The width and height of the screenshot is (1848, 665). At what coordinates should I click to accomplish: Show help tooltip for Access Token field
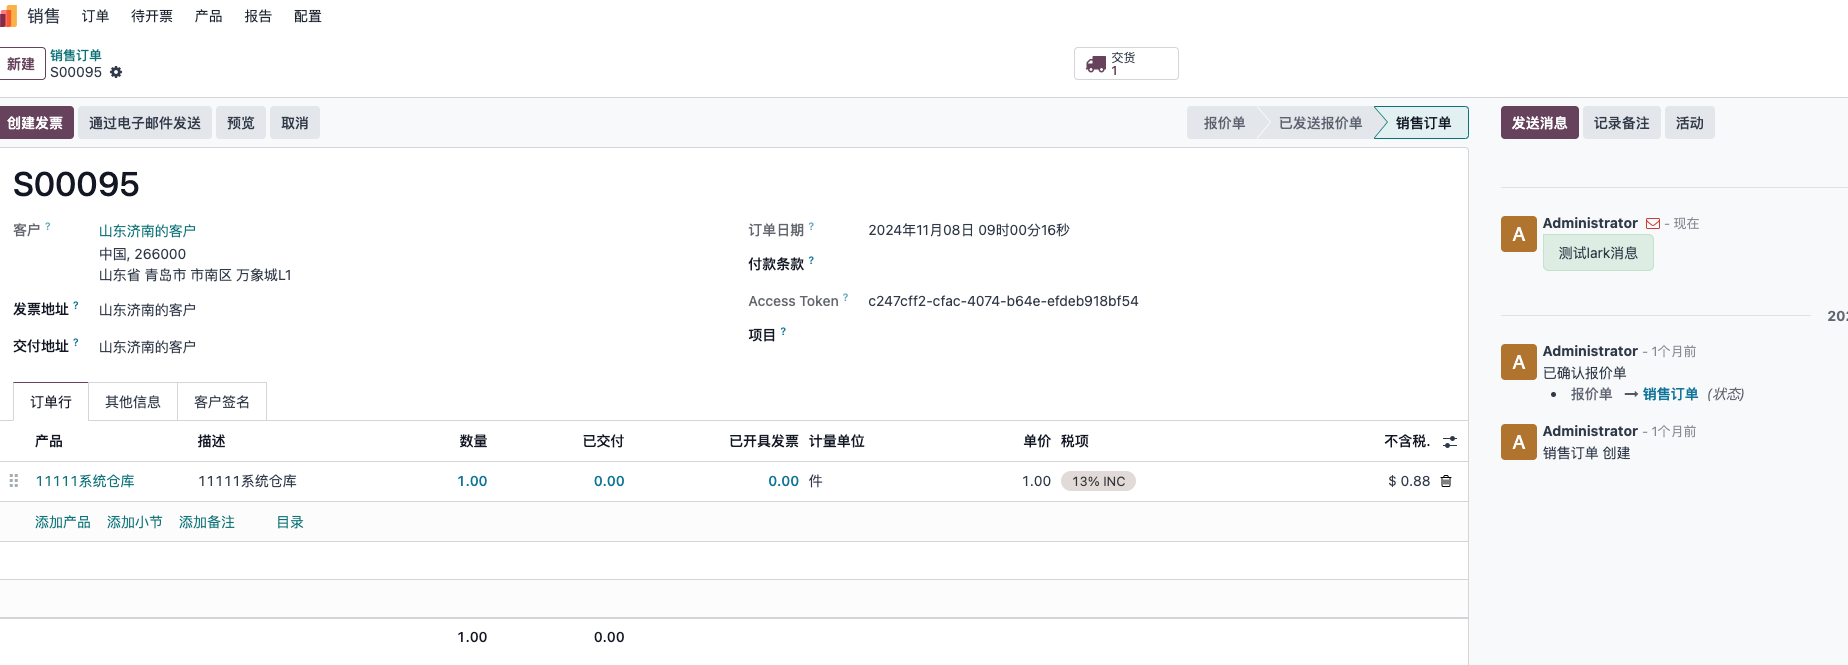[846, 298]
